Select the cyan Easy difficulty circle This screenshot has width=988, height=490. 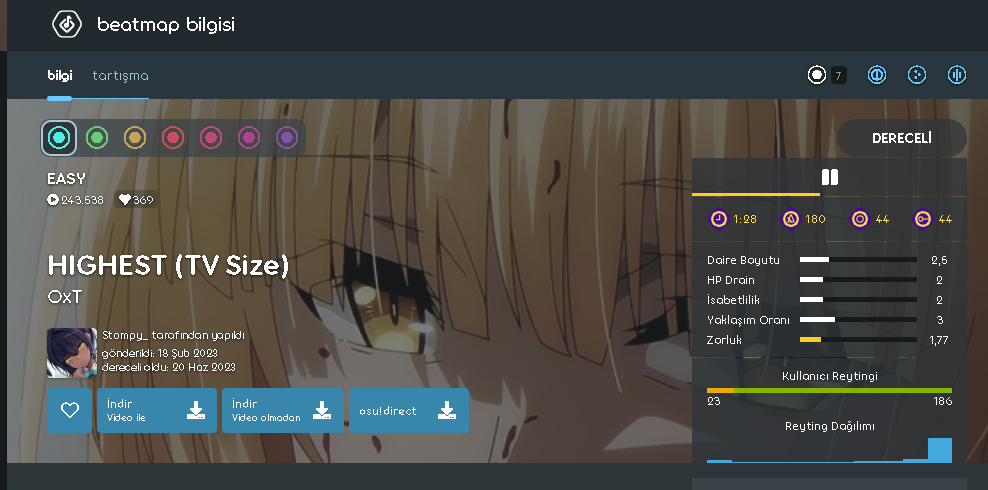click(x=59, y=138)
